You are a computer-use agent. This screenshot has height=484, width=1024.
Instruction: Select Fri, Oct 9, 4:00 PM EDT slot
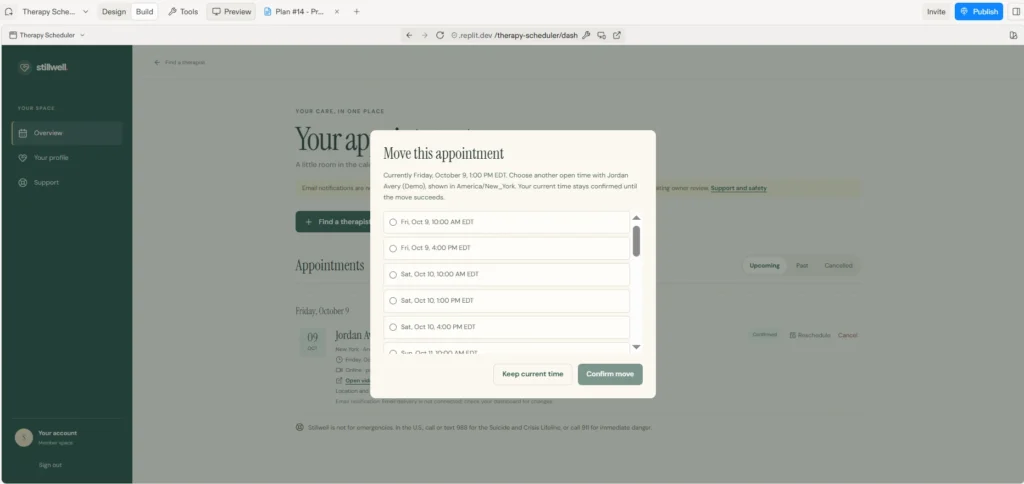coord(506,248)
